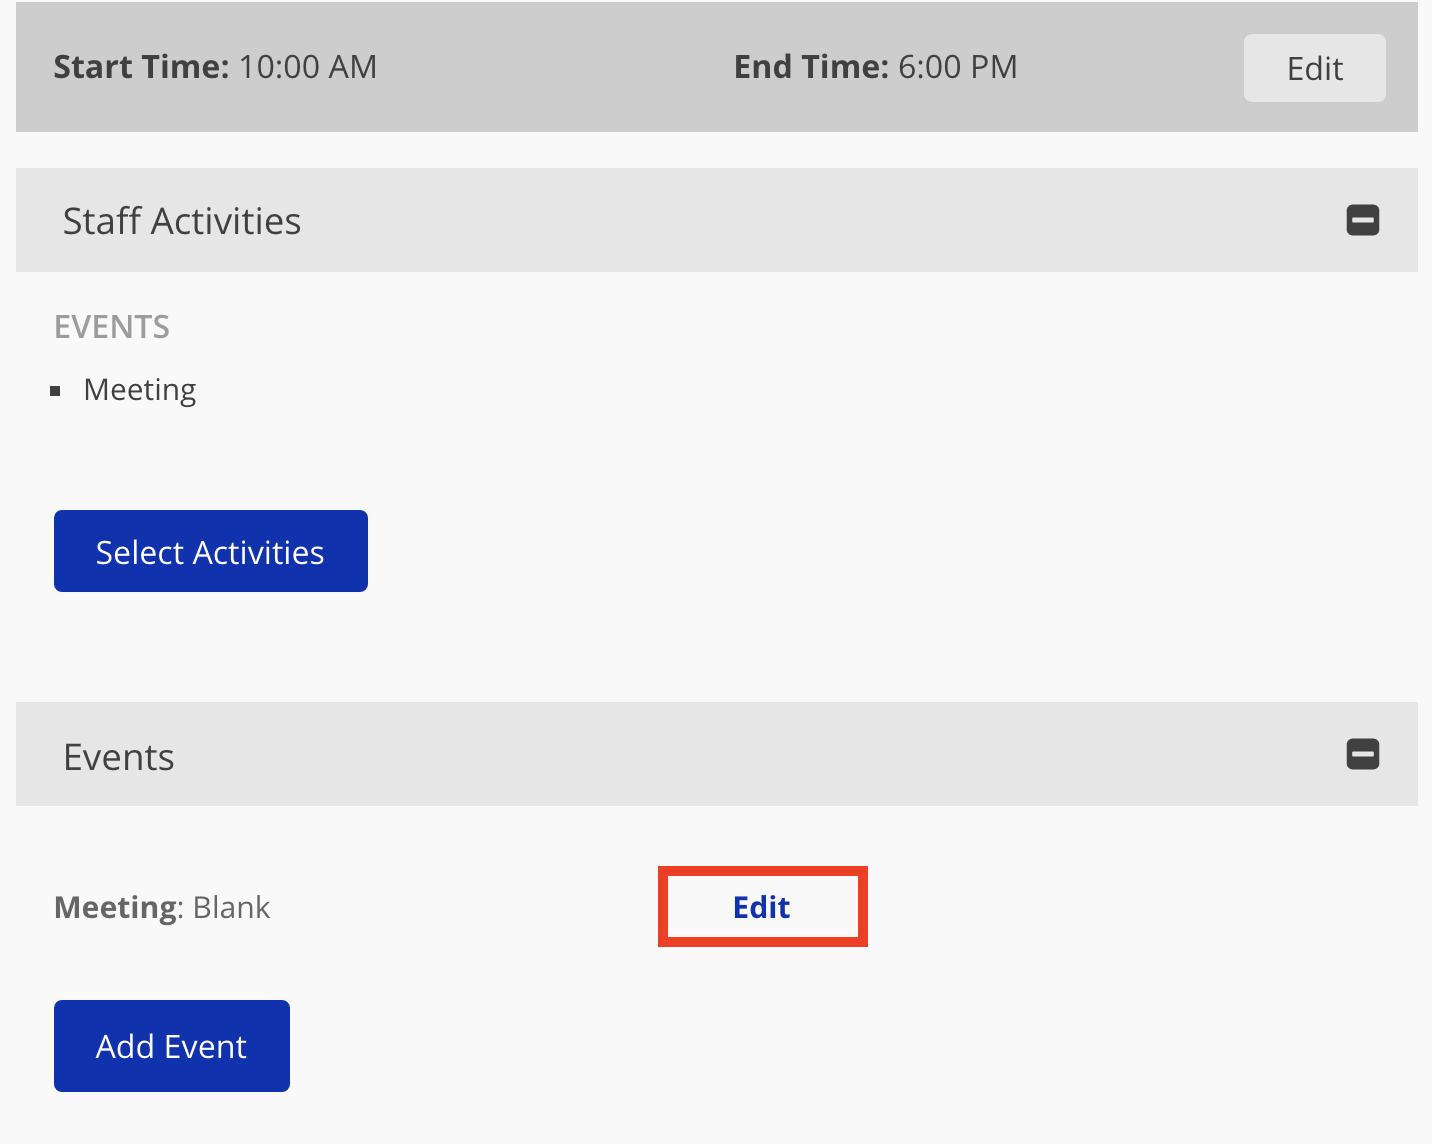
Task: Click the bold Meeting label under Events
Action: pyautogui.click(x=116, y=907)
